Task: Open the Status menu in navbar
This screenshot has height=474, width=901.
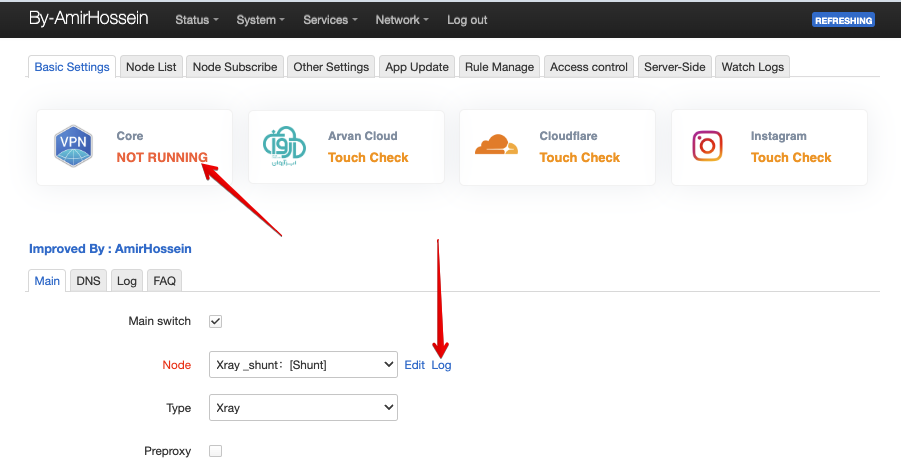Action: [199, 20]
